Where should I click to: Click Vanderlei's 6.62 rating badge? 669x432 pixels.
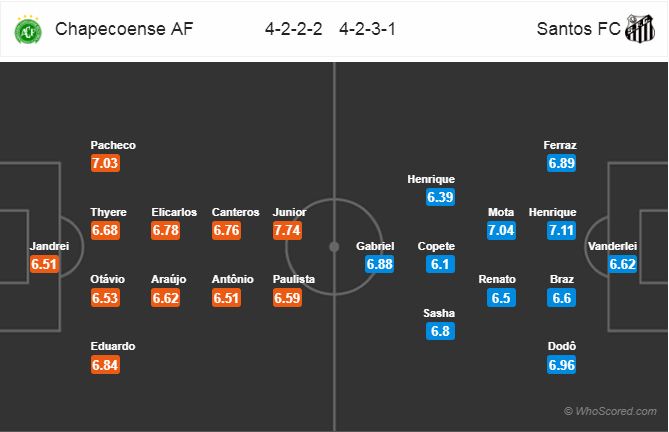coord(622,264)
